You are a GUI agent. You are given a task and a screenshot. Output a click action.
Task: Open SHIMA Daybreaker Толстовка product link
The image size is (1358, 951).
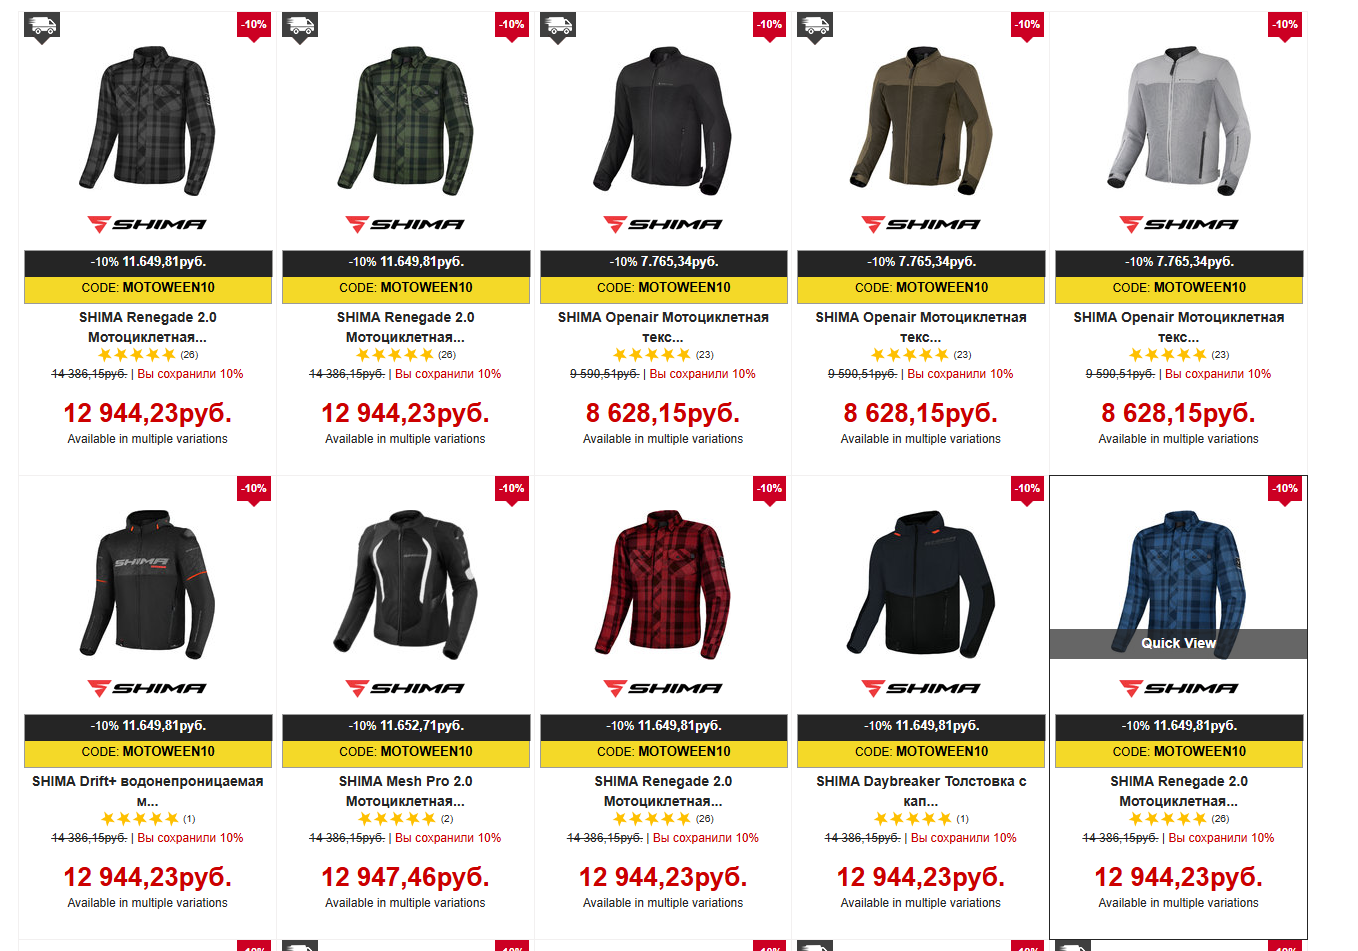[x=921, y=791]
